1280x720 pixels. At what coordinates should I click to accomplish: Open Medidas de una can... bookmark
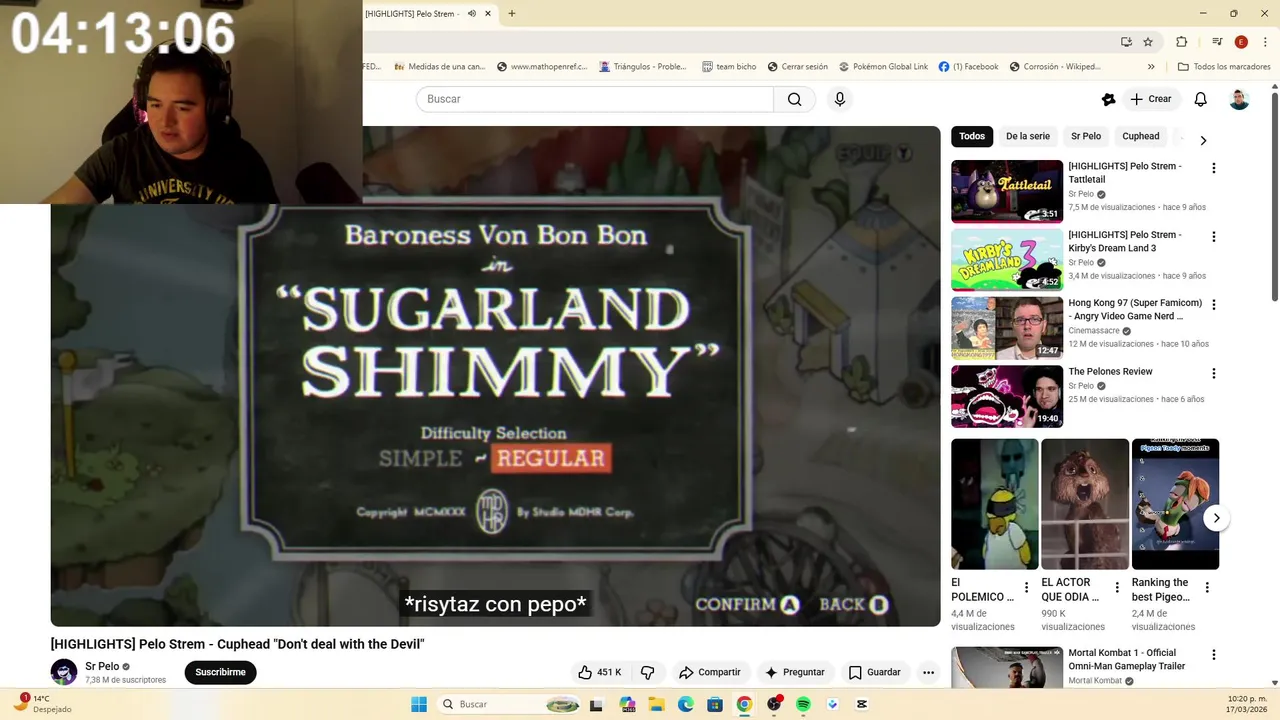click(x=440, y=67)
